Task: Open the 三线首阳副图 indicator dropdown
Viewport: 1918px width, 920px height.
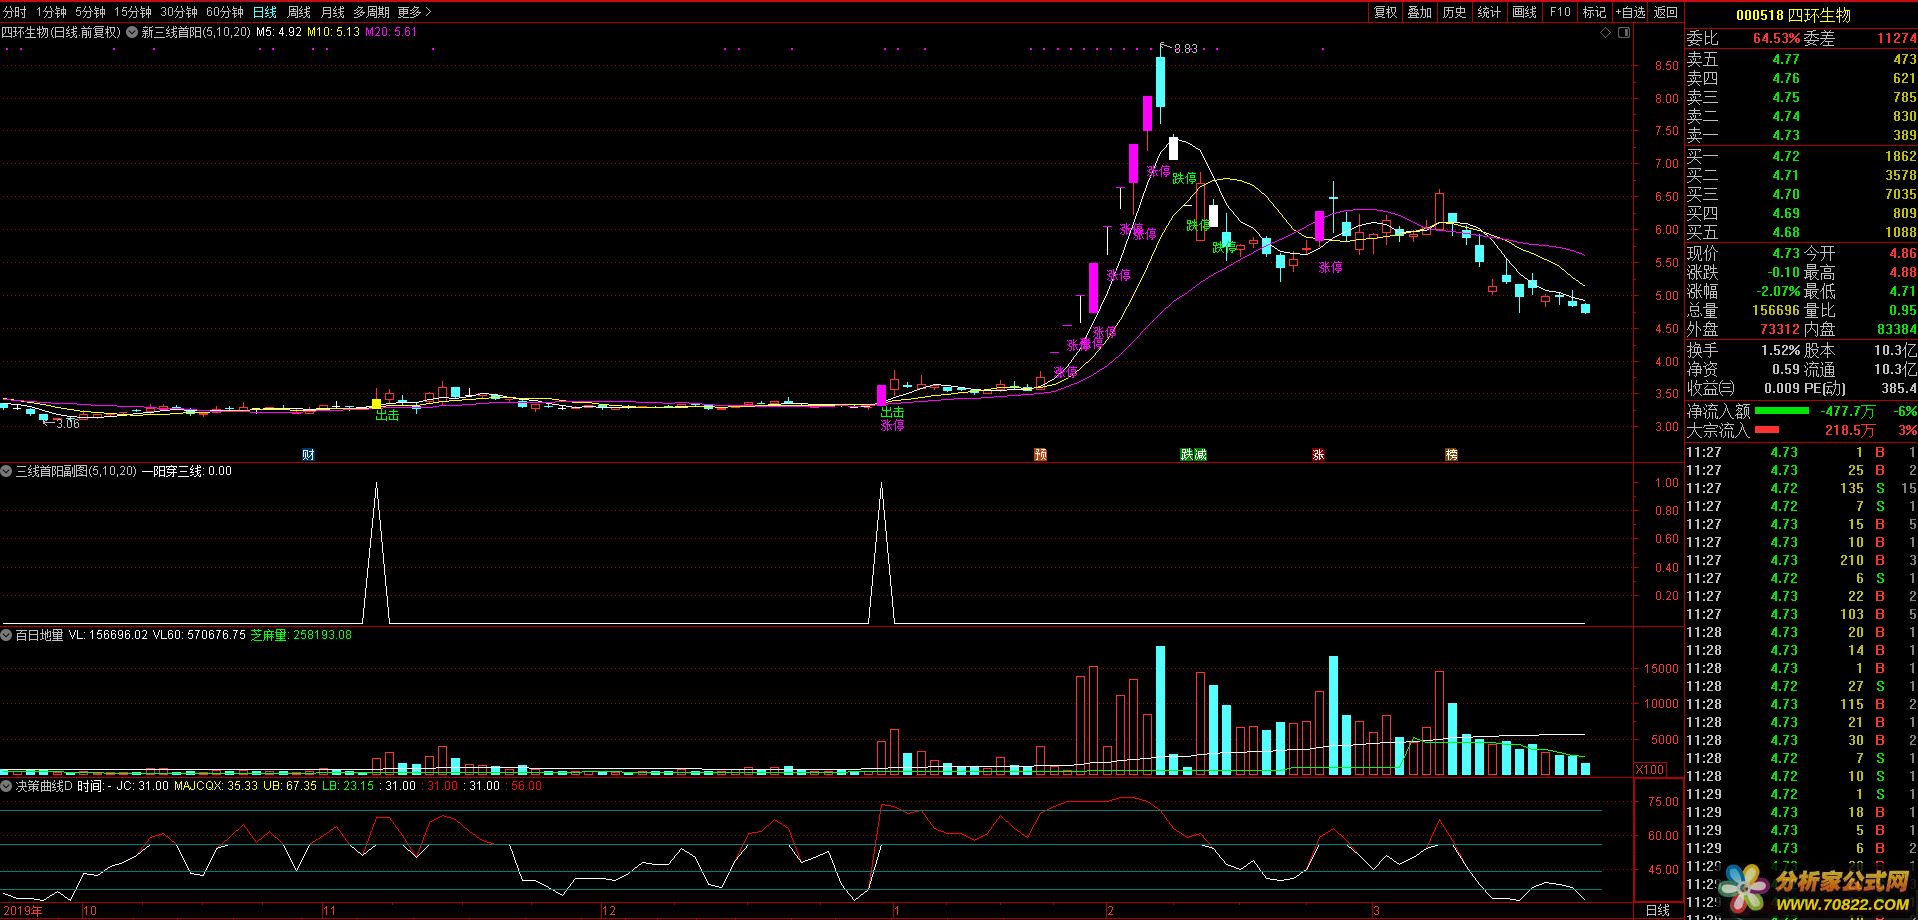Action: click(x=6, y=471)
